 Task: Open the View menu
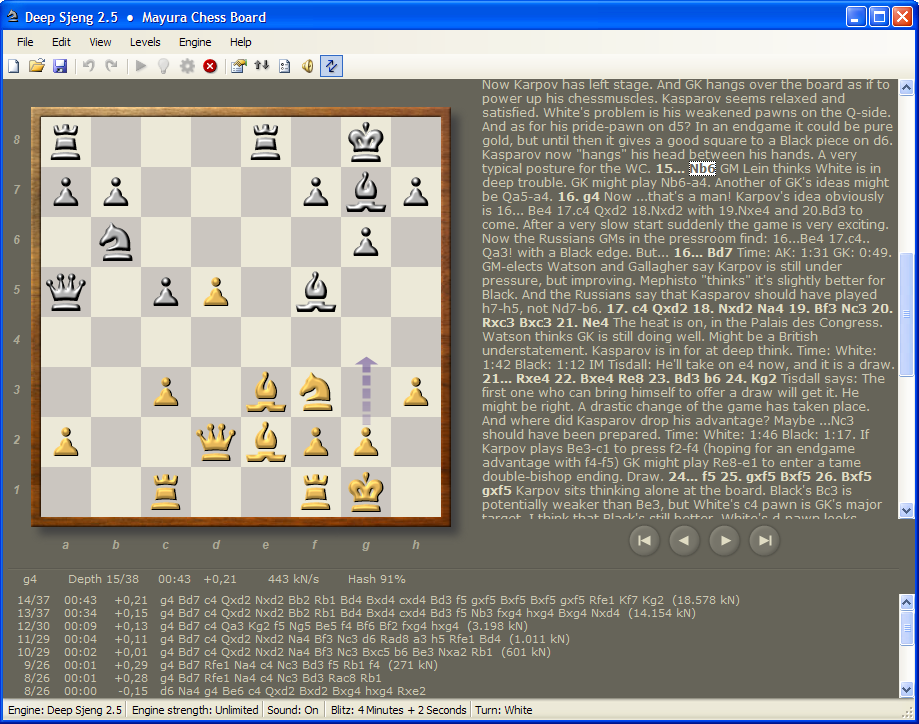100,42
